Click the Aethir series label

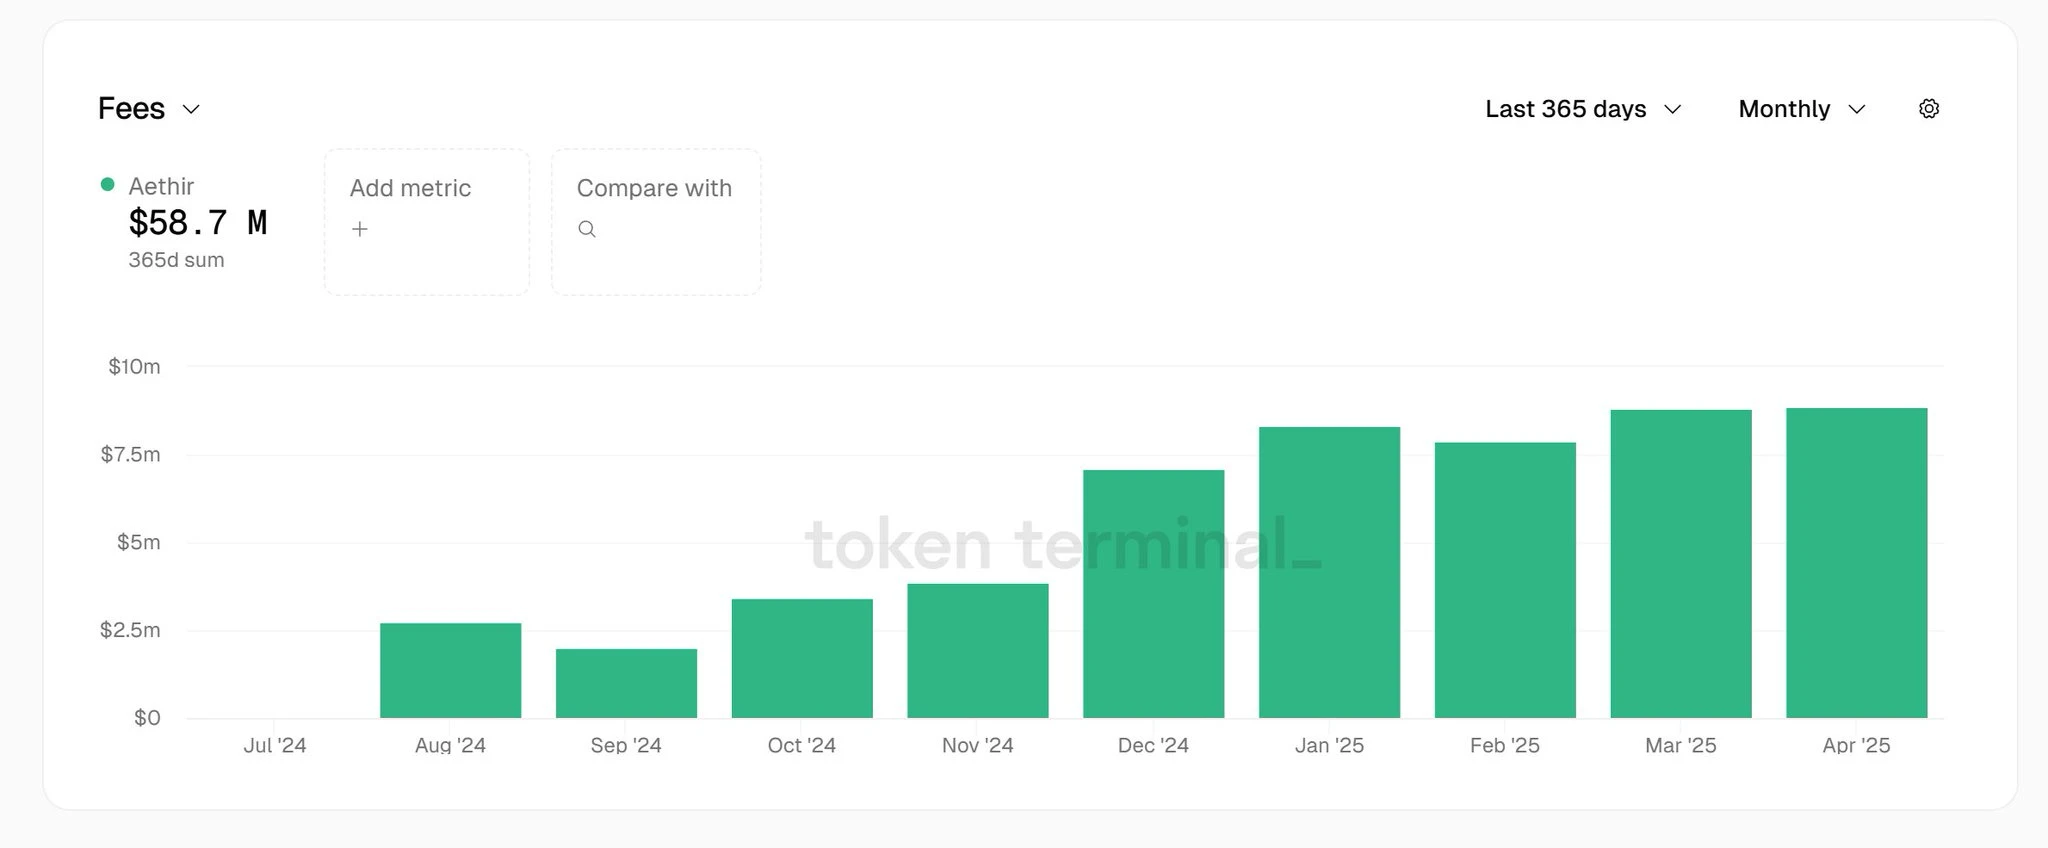pyautogui.click(x=161, y=186)
